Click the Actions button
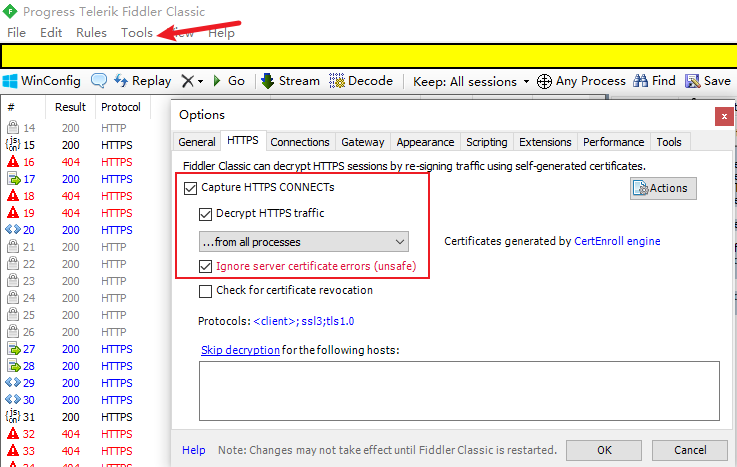This screenshot has height=467, width=737. pyautogui.click(x=663, y=188)
